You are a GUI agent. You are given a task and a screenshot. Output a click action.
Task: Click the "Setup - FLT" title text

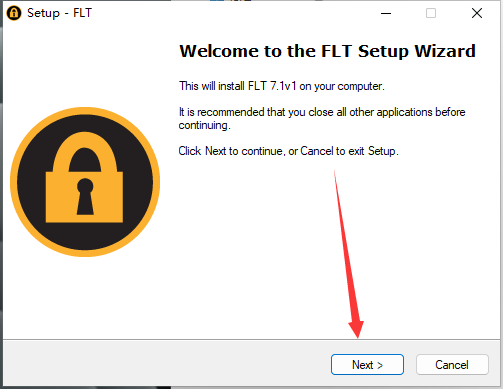point(59,13)
